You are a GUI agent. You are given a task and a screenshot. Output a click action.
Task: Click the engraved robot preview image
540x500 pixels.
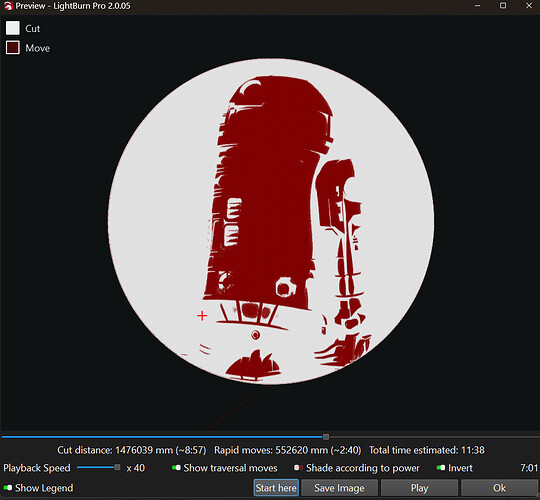(271, 221)
